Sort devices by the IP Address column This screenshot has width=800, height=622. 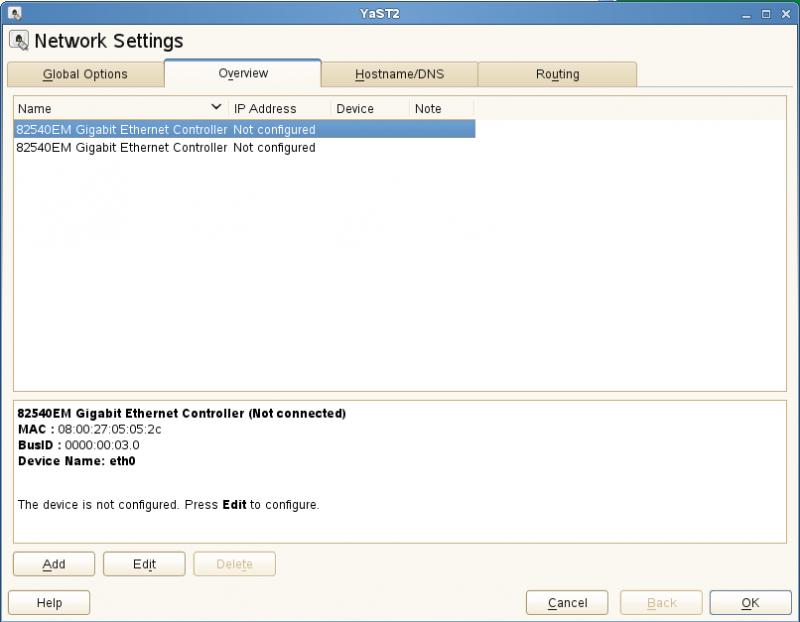[x=263, y=107]
